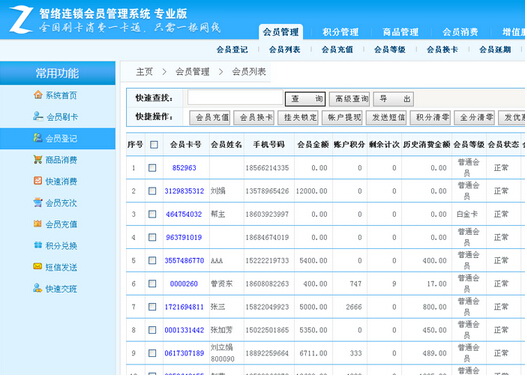Click the 会员换卡 quick action button

pos(254,118)
